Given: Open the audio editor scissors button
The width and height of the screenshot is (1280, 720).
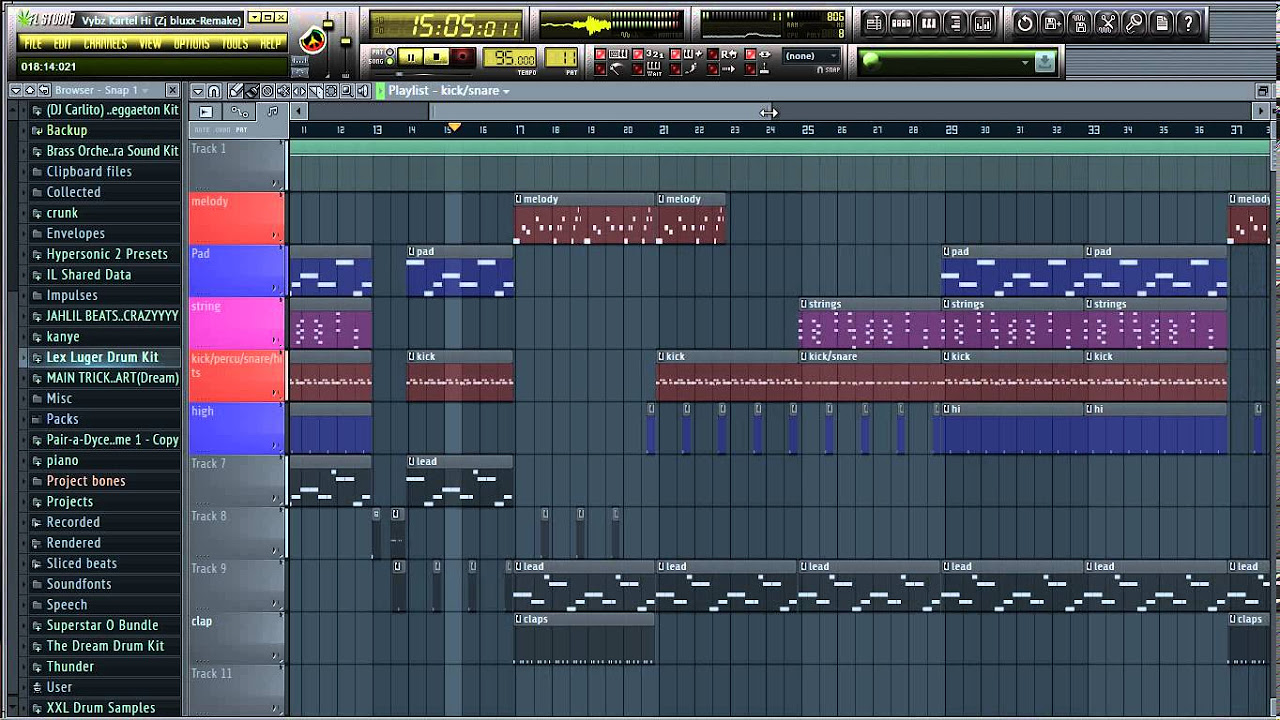Looking at the screenshot, I should (x=1106, y=23).
